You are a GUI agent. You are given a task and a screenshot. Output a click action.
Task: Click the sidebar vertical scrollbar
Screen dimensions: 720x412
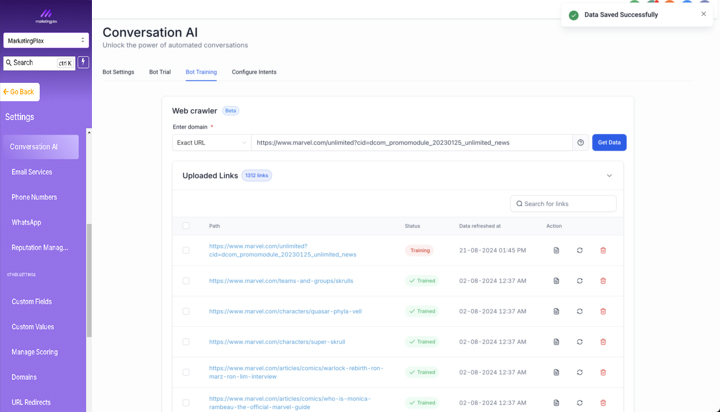pyautogui.click(x=89, y=280)
